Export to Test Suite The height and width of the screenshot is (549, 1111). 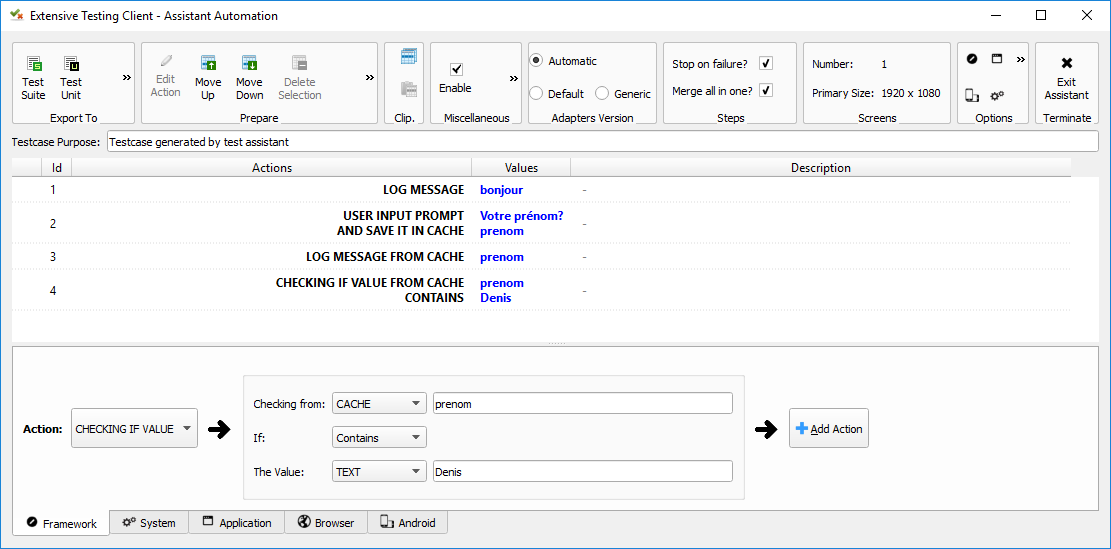[x=33, y=79]
